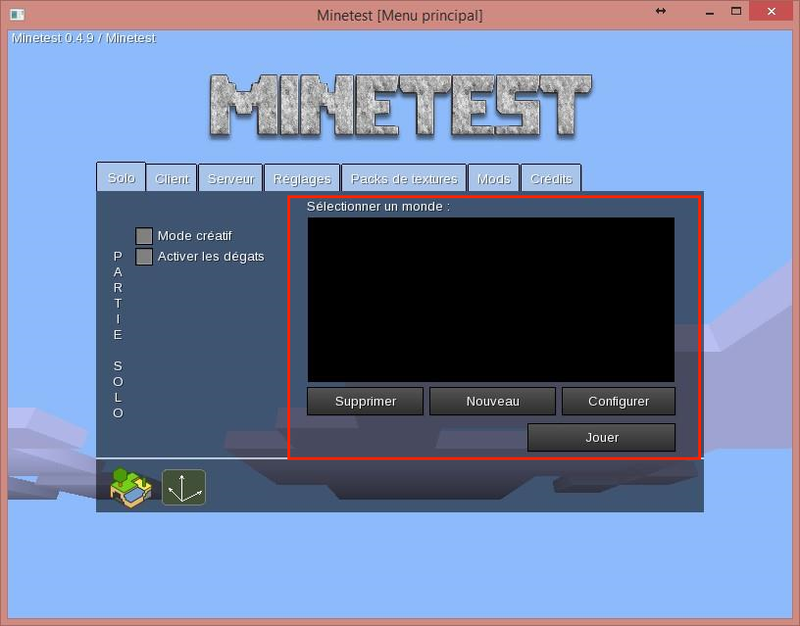
Task: Open the Réglages tab
Action: click(x=302, y=179)
